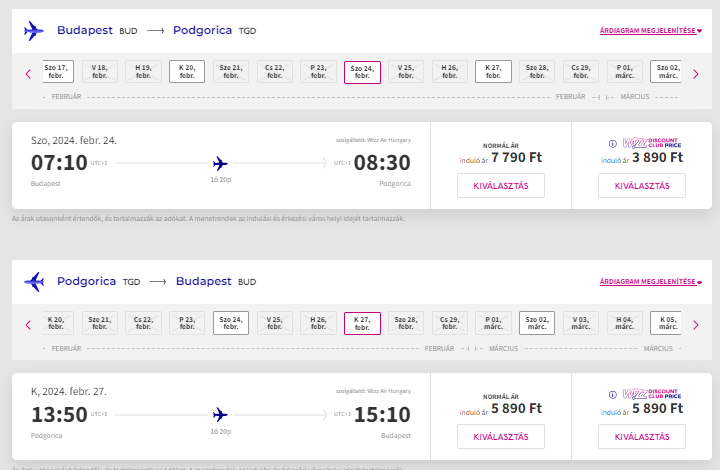Expand outbound Árdiagram megjelenítése price chart

click(x=651, y=31)
